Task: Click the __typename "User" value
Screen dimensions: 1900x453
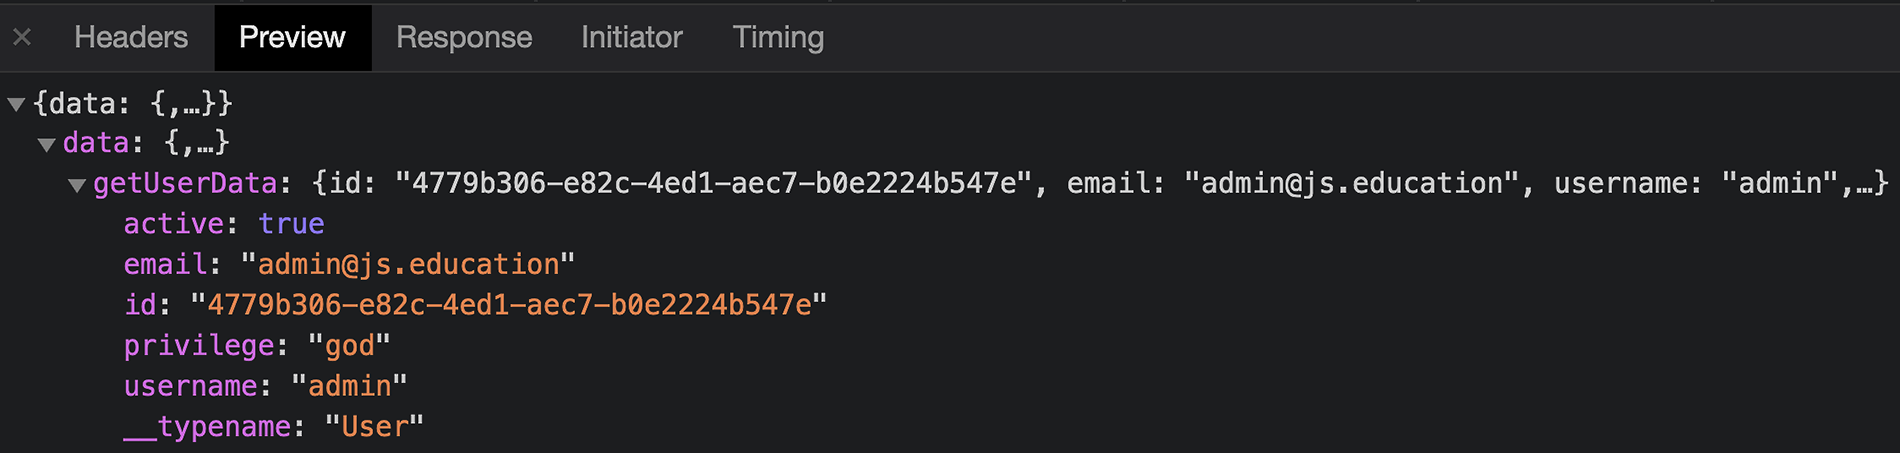Action: coord(374,427)
